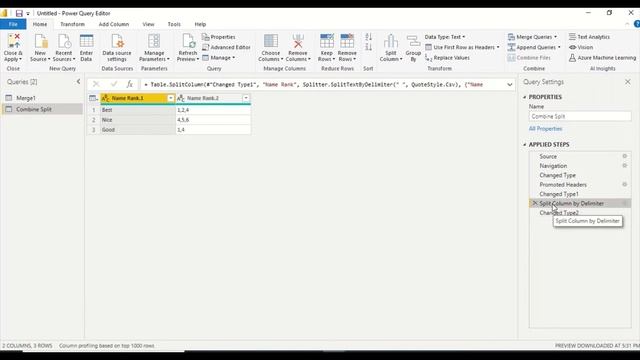Open Manage Parameters icon
The height and width of the screenshot is (360, 640).
154,41
